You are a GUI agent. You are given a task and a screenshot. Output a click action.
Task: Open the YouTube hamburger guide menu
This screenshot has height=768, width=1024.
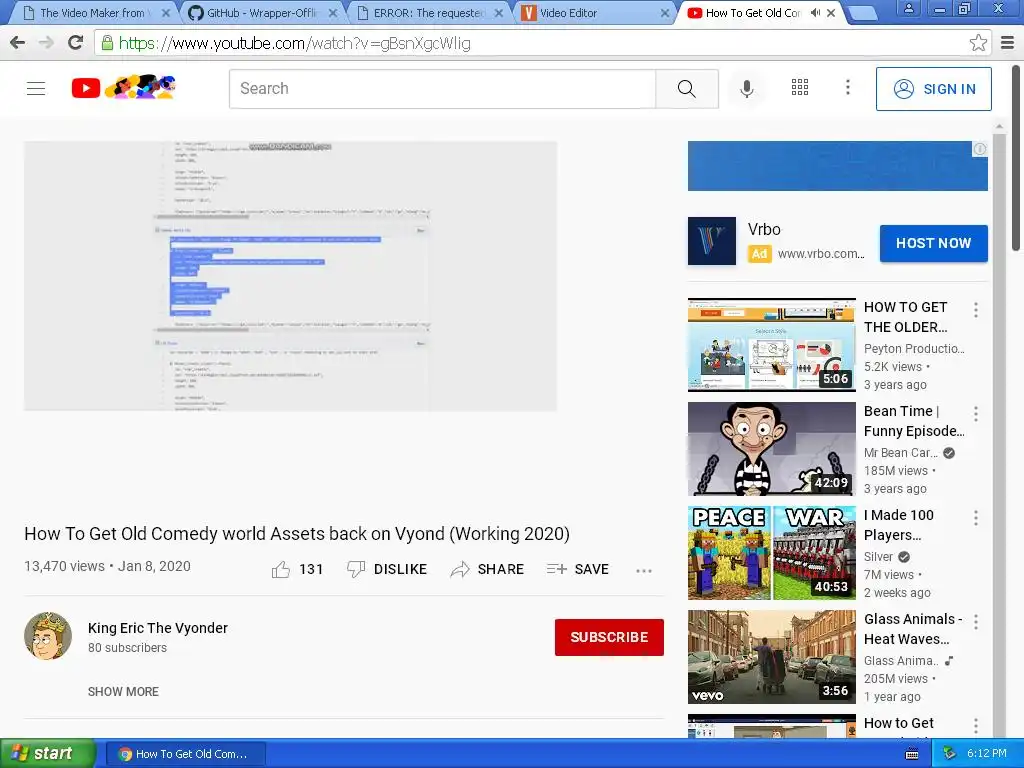(x=36, y=88)
